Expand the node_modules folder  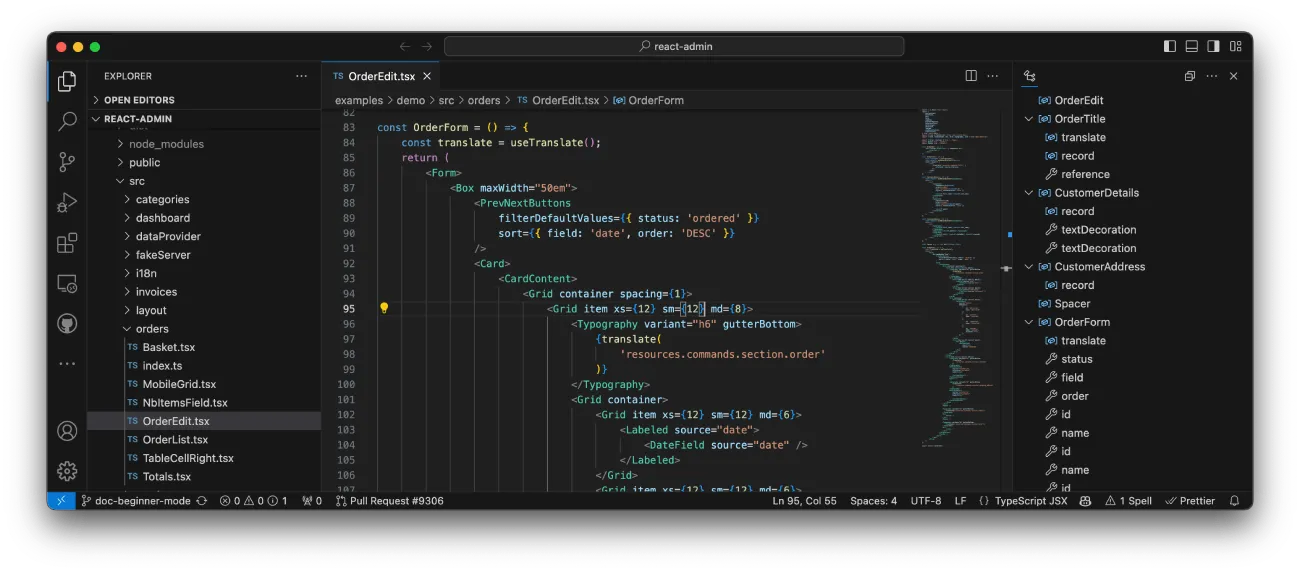pos(165,144)
